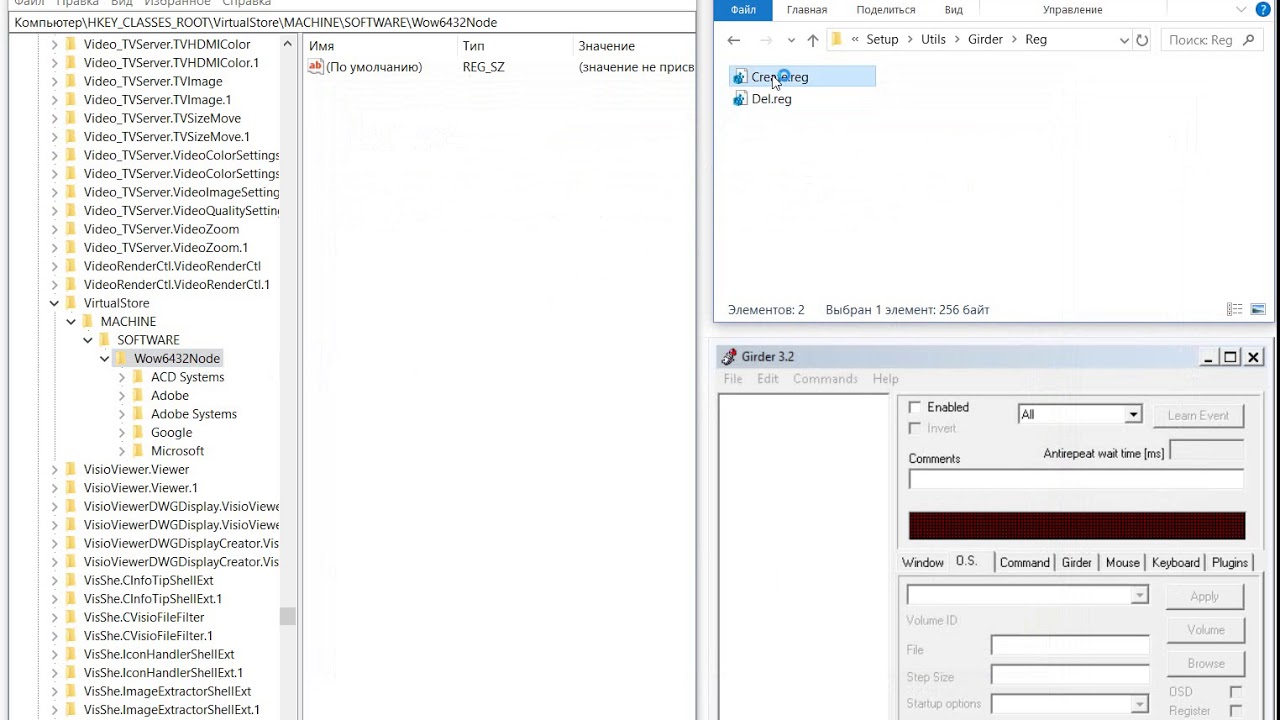This screenshot has height=720, width=1280.
Task: Click folder icon of ACD Systems key
Action: tap(139, 377)
